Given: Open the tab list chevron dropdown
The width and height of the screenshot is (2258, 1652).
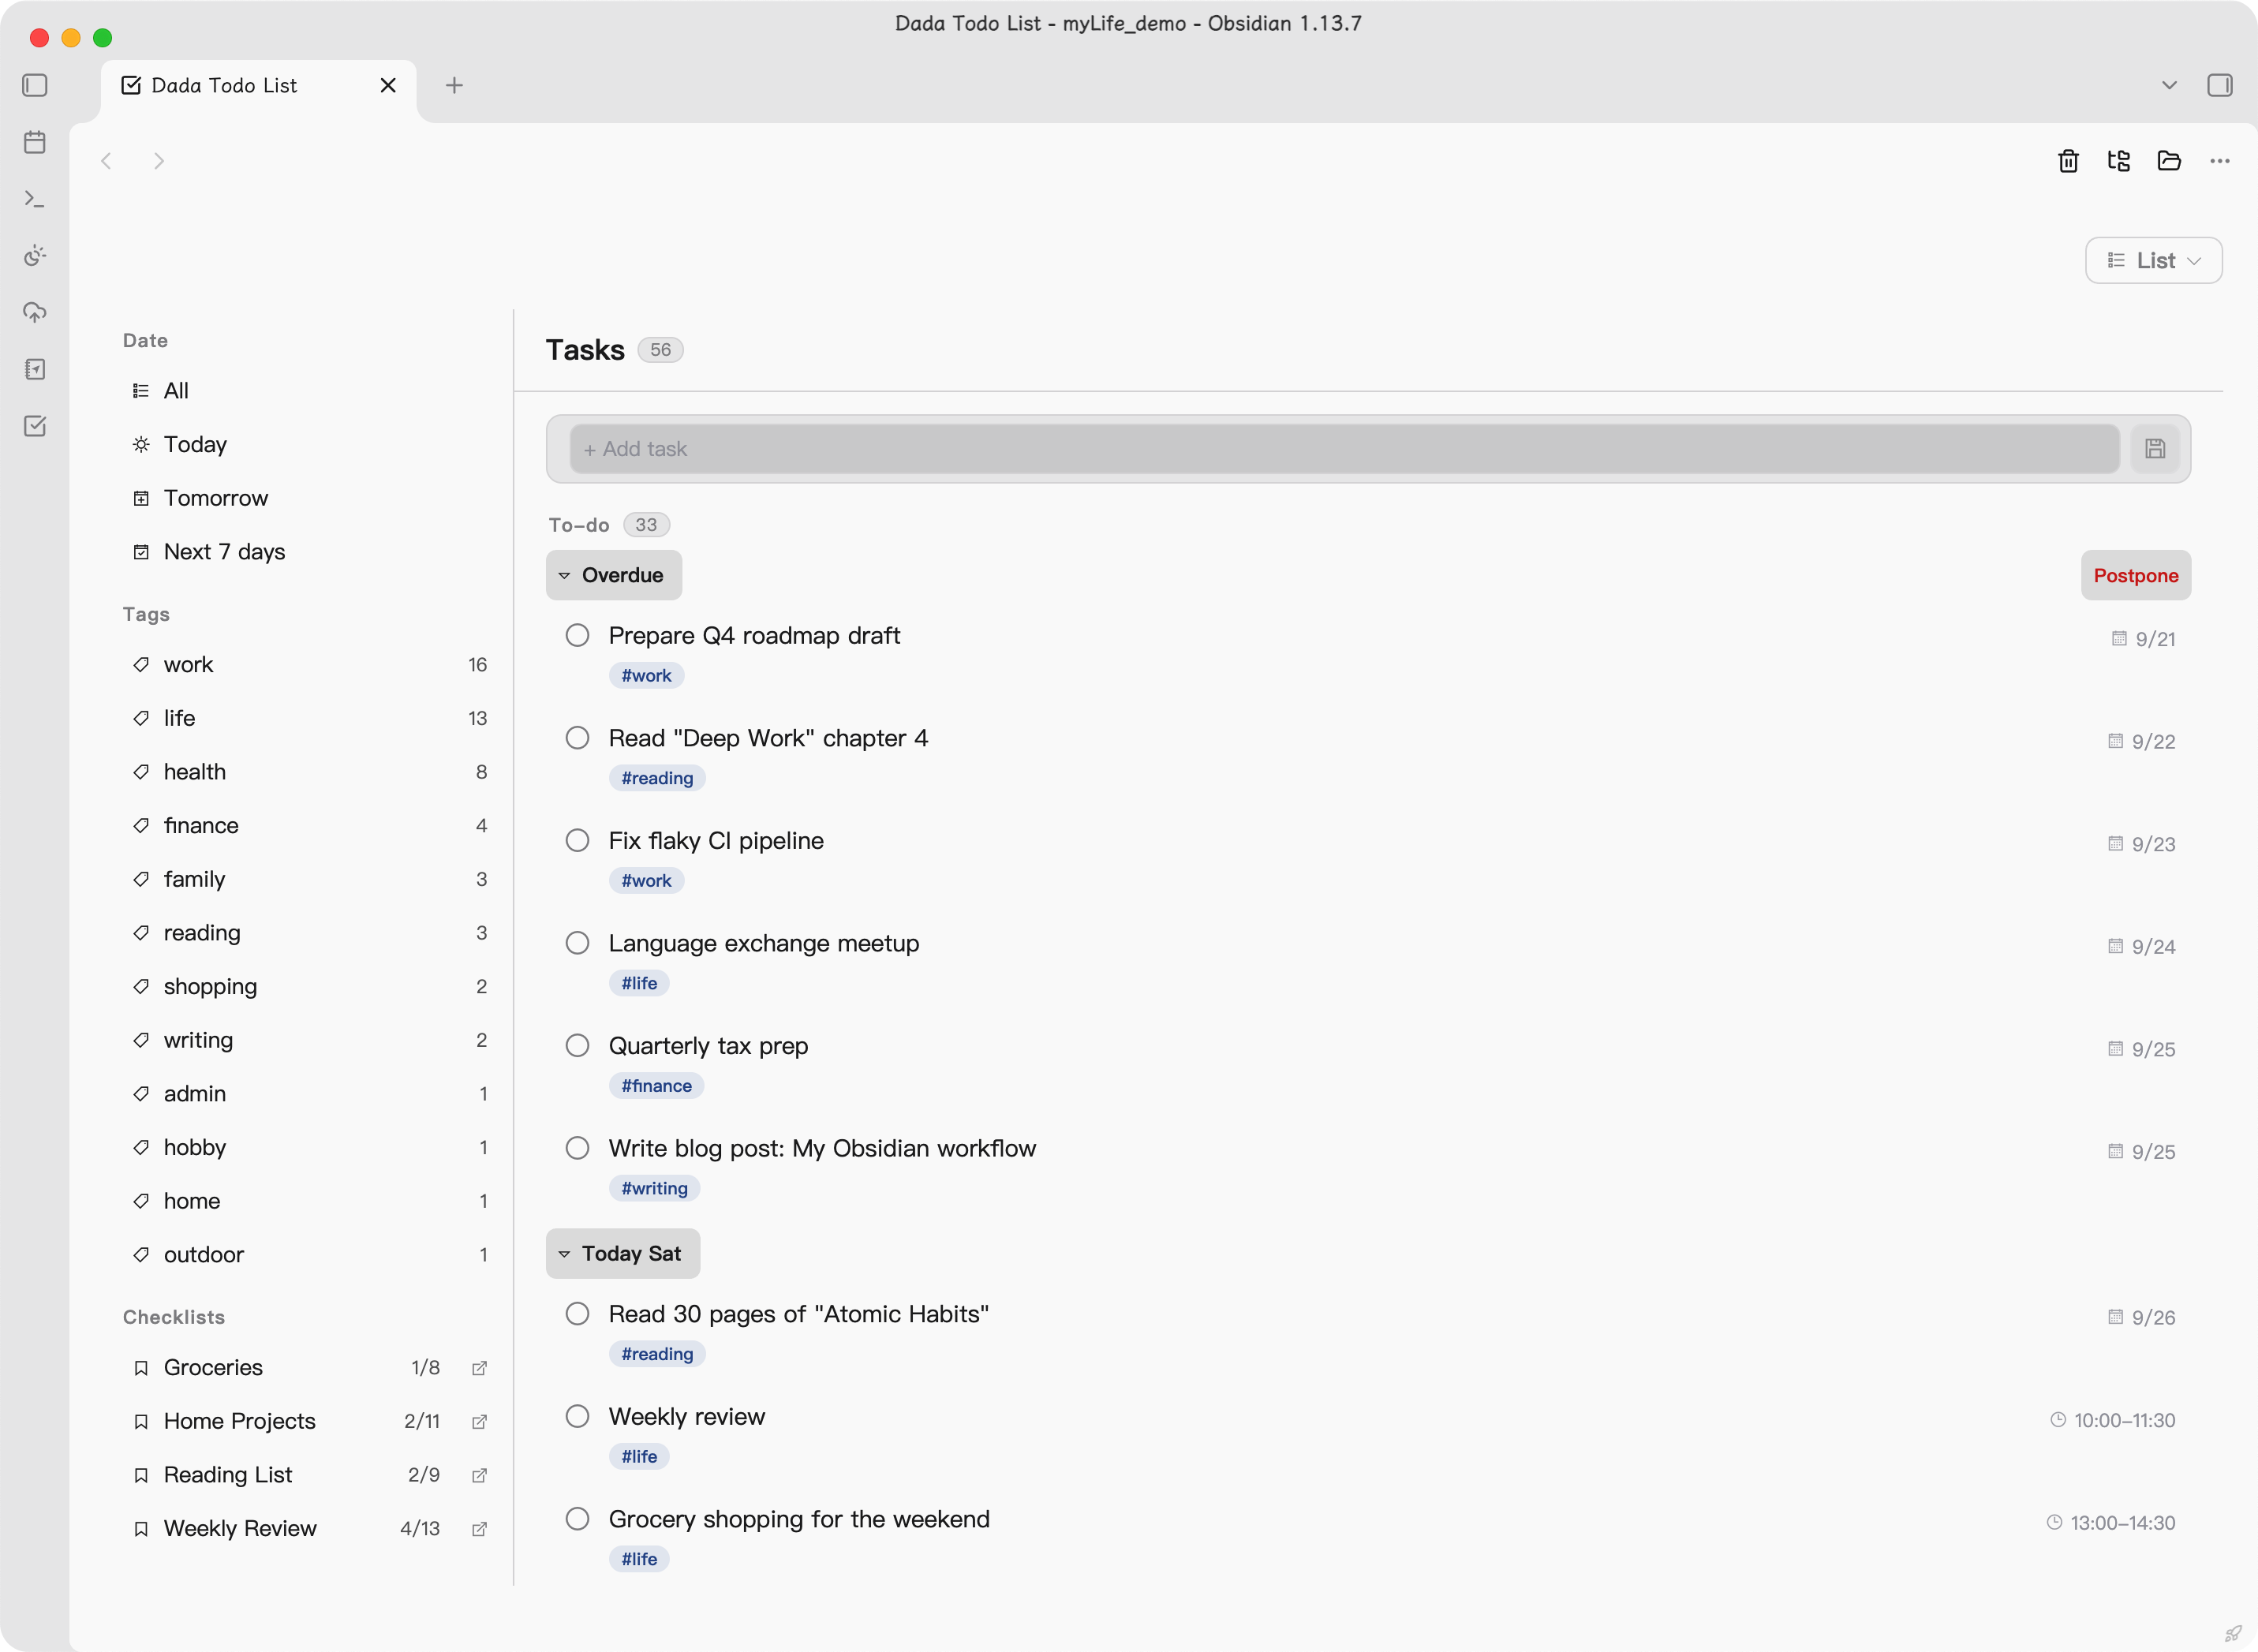Looking at the screenshot, I should click(2169, 85).
